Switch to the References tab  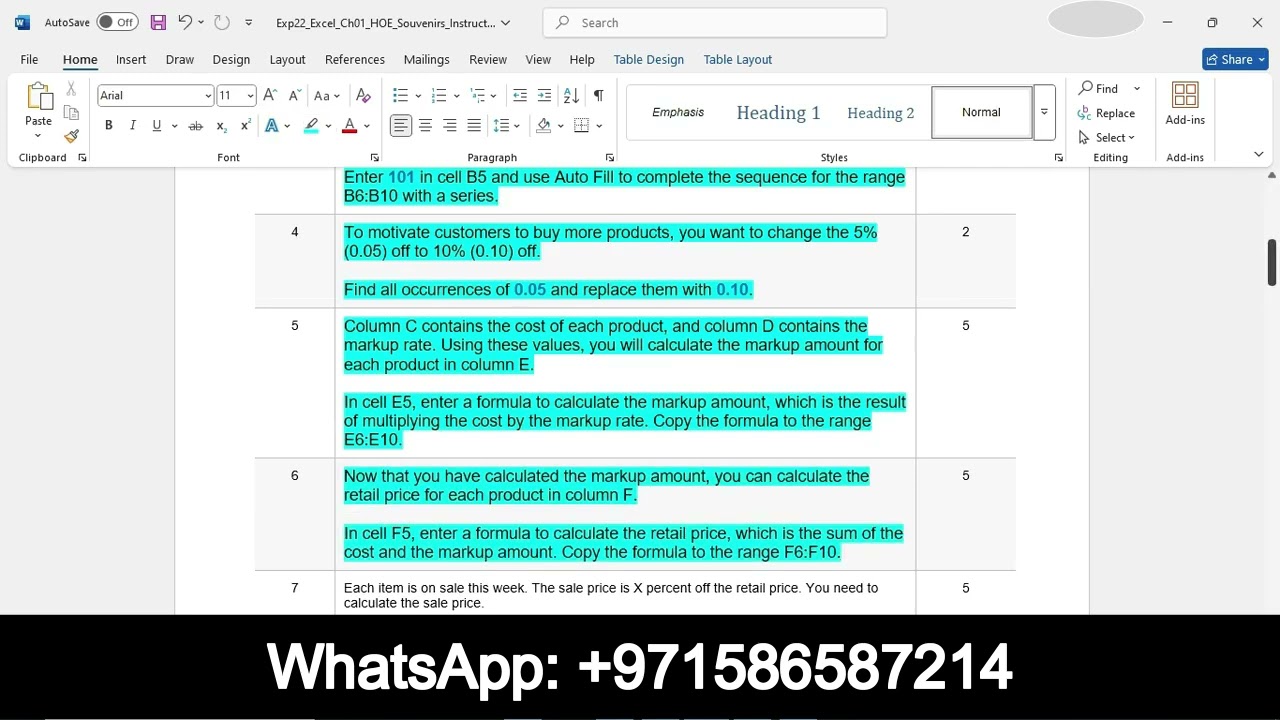355,59
